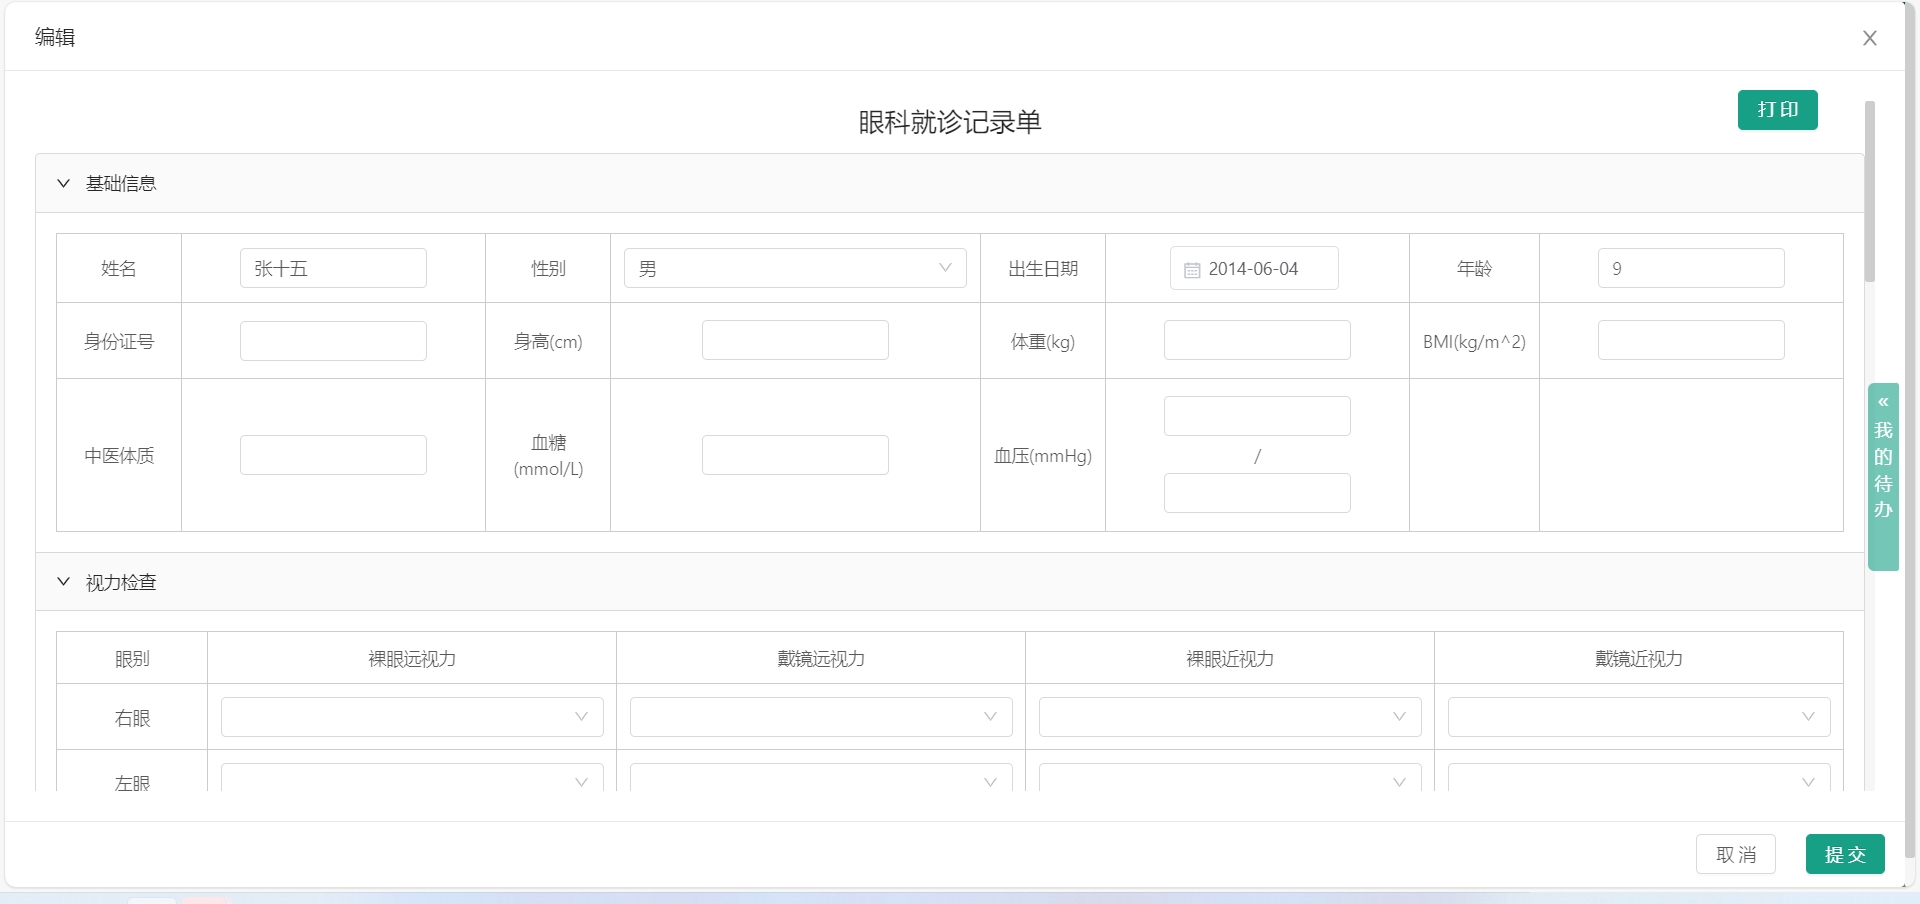The height and width of the screenshot is (904, 1920).
Task: Open 右眼 裸眼近视力 dropdown
Action: click(x=1230, y=717)
